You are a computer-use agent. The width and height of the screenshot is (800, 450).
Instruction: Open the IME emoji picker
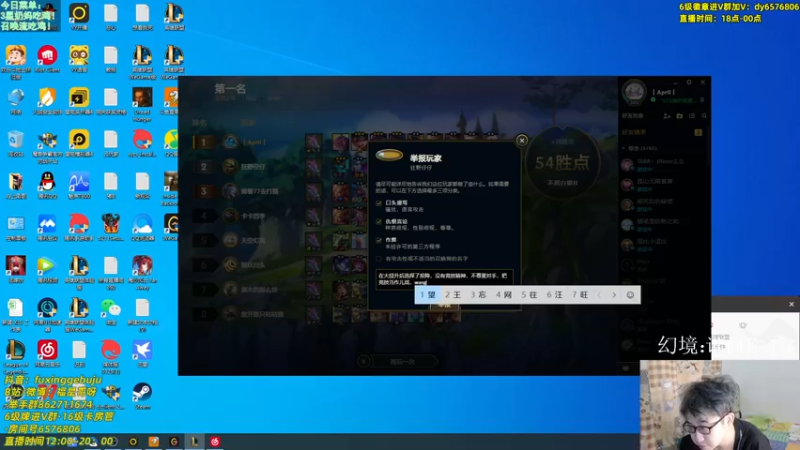[630, 295]
